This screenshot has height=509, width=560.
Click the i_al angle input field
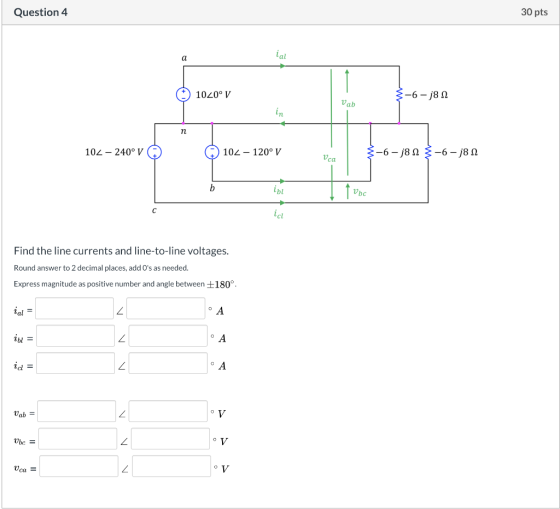(x=166, y=308)
